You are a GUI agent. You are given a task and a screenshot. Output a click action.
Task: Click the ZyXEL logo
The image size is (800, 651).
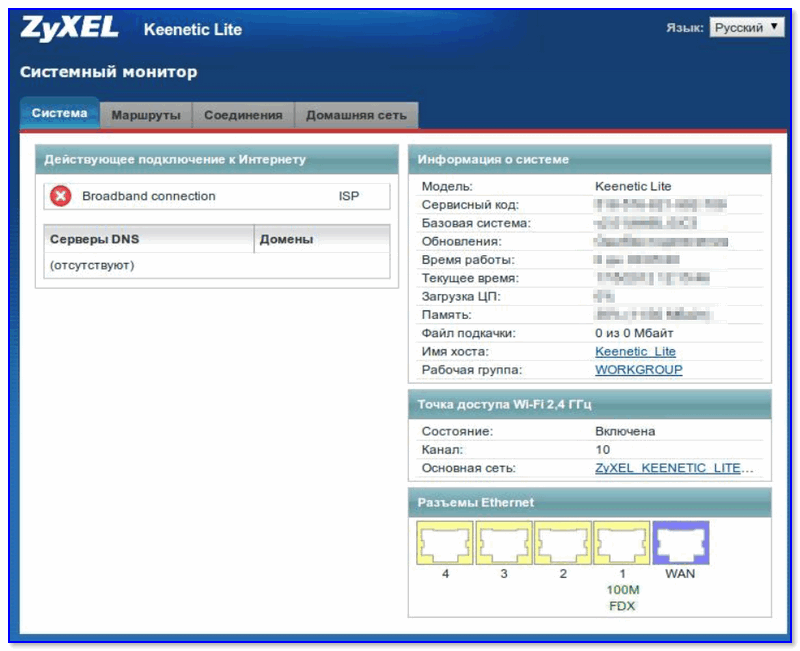(x=69, y=28)
